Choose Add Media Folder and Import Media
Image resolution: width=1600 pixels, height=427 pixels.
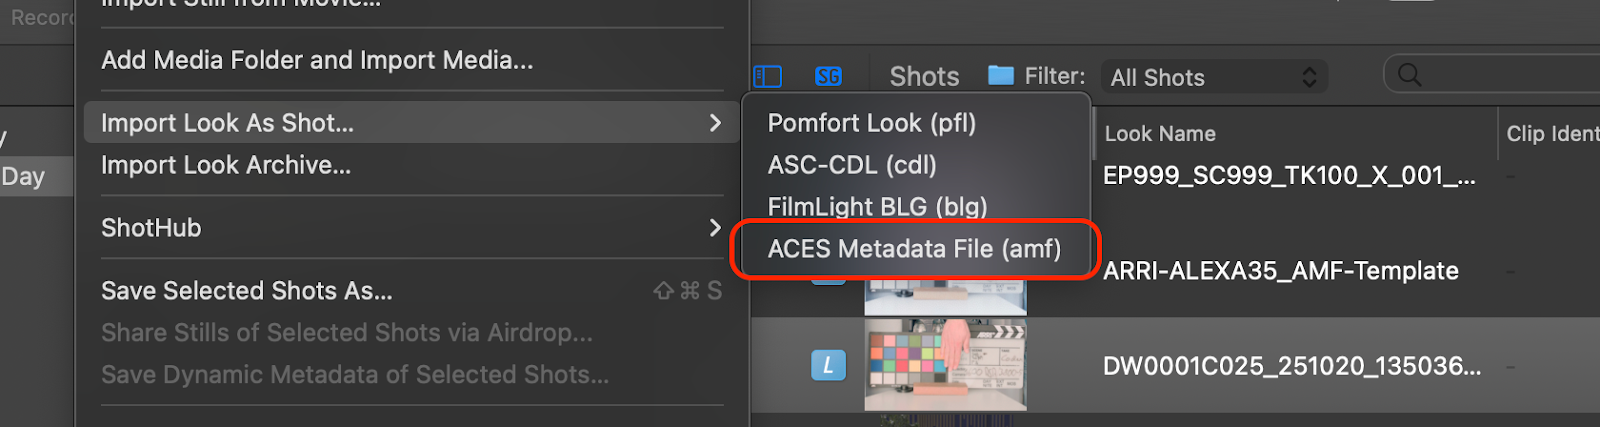pyautogui.click(x=317, y=60)
